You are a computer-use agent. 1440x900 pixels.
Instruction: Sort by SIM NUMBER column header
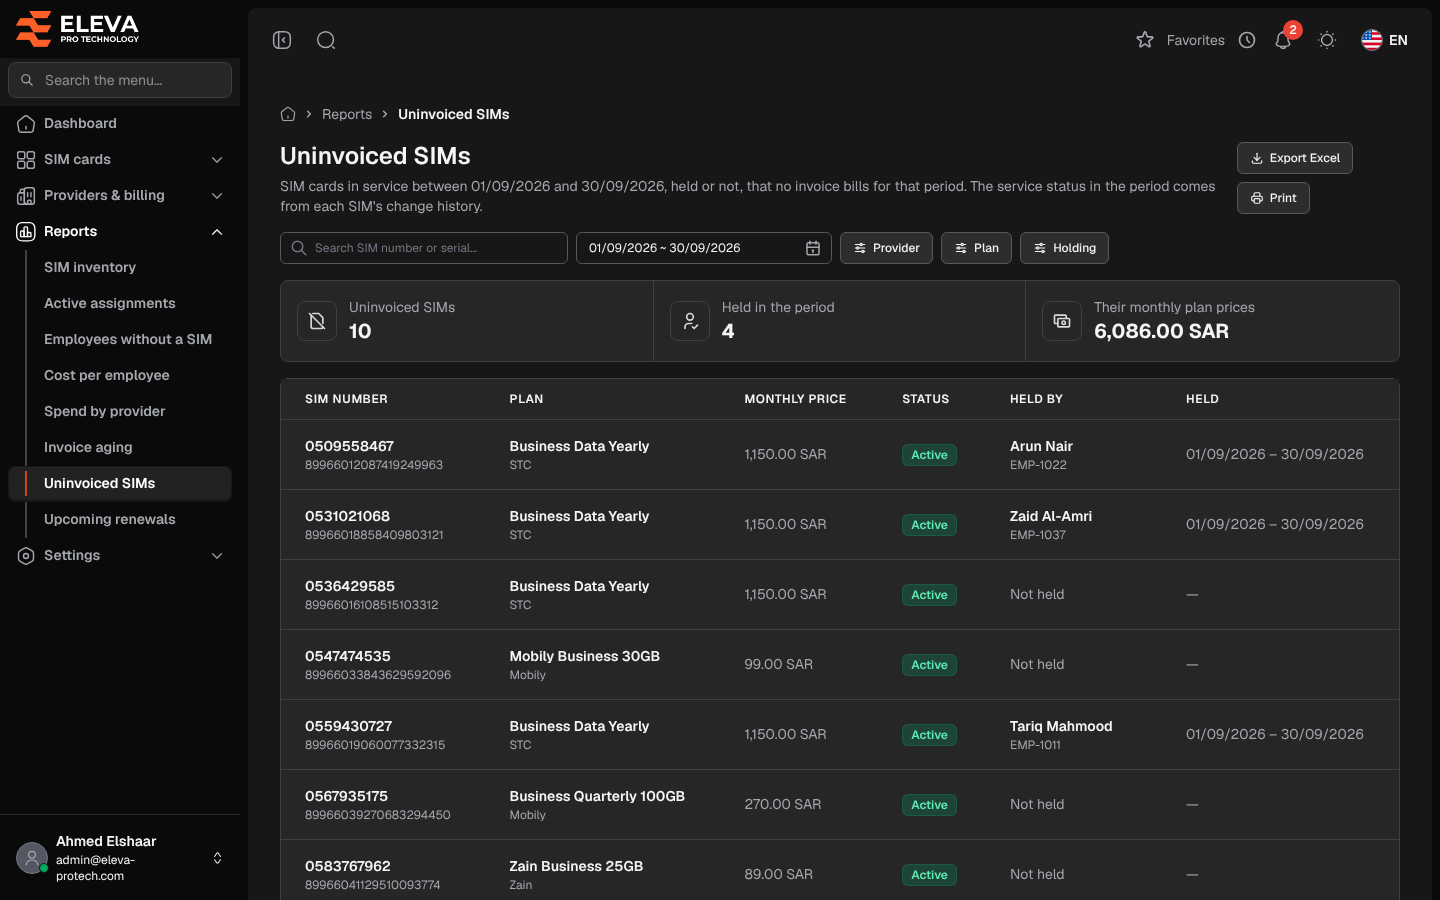pyautogui.click(x=346, y=399)
